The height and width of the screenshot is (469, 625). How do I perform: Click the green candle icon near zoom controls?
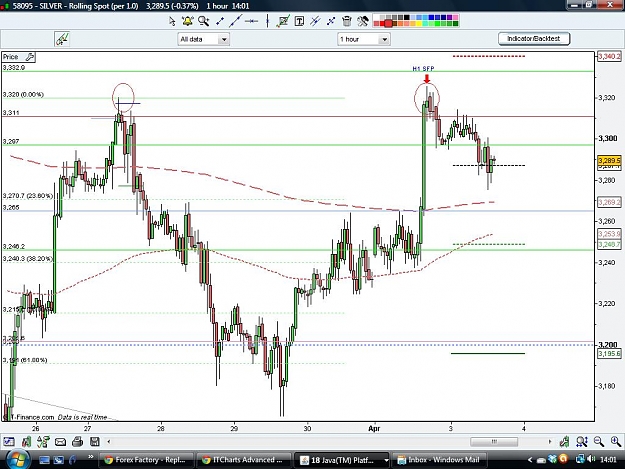(x=564, y=442)
